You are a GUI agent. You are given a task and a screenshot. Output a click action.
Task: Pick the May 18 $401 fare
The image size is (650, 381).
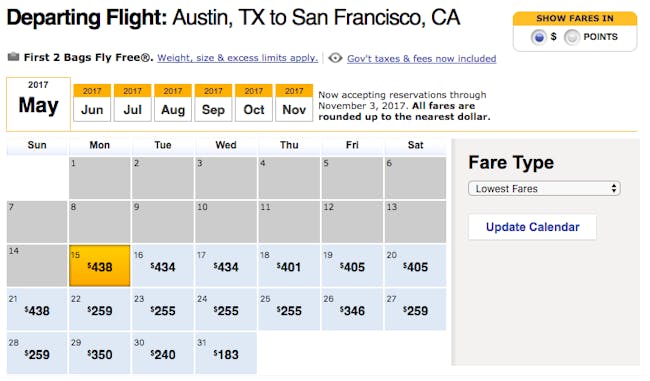click(289, 265)
